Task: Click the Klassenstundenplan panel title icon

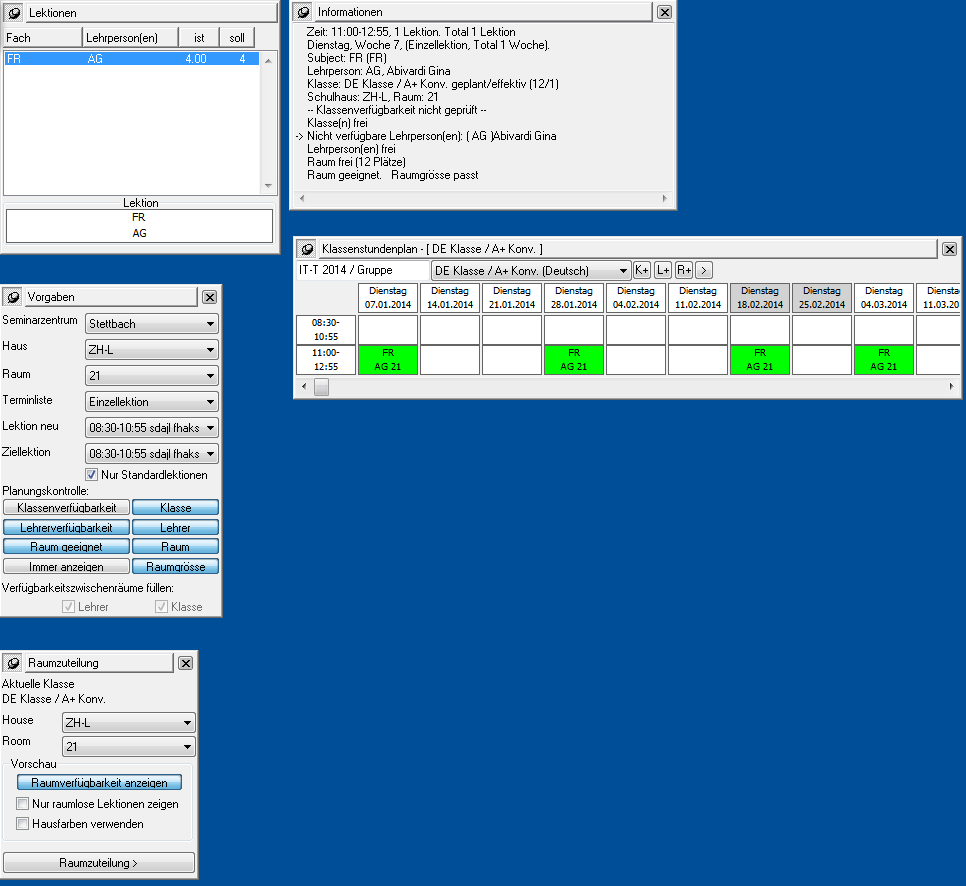Action: (x=307, y=248)
